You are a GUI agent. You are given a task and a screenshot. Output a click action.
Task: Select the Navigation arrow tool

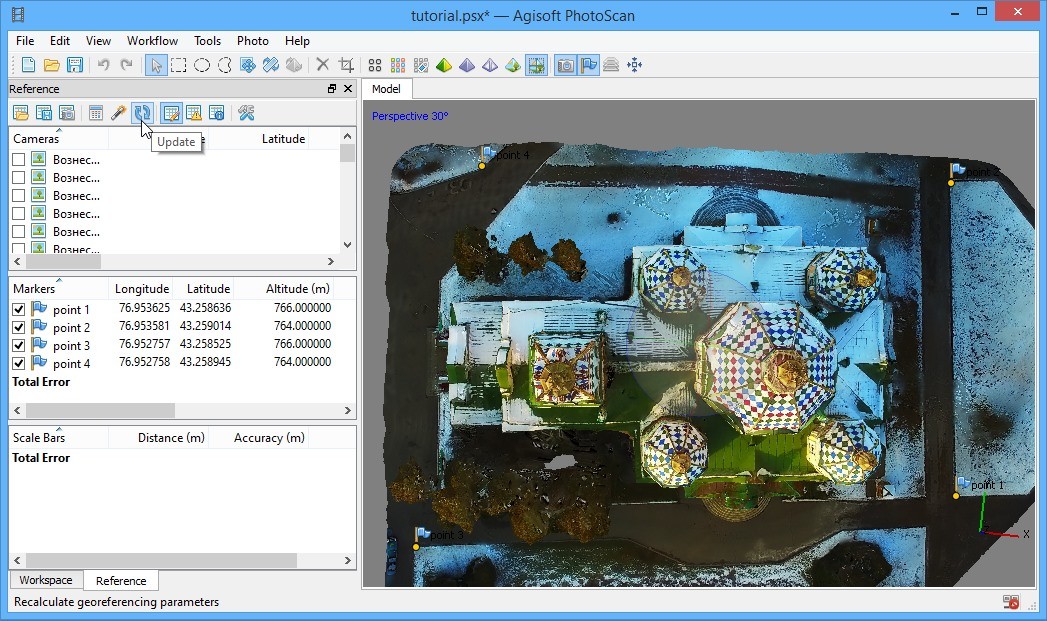pos(156,65)
